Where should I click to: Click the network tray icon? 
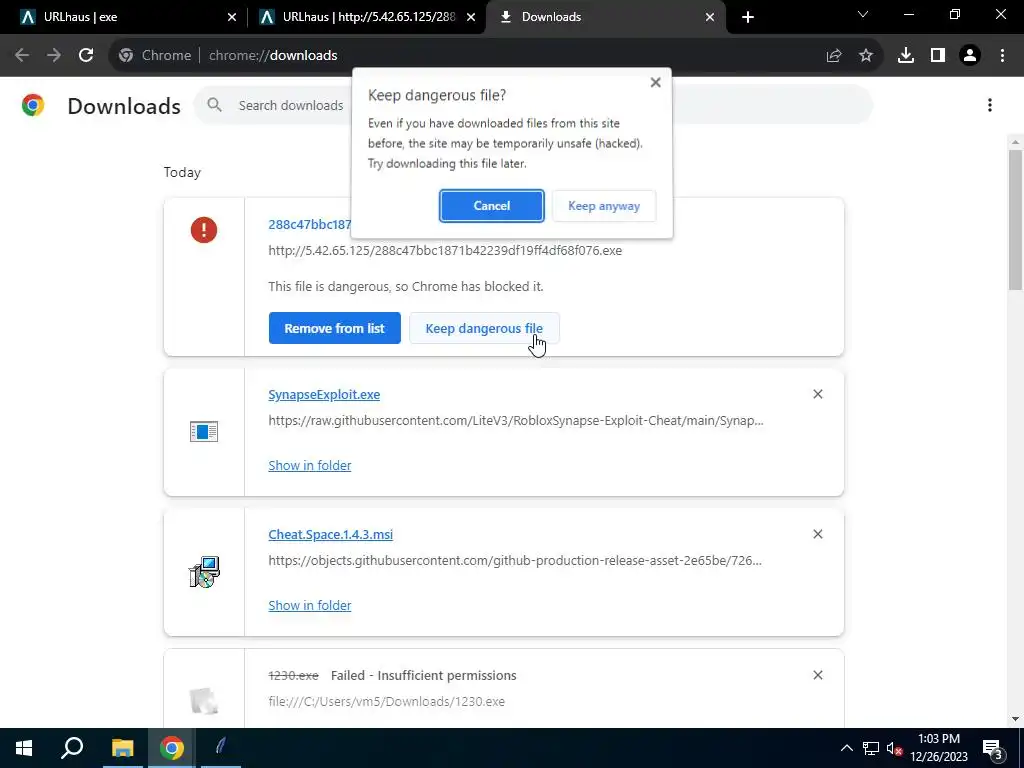point(871,748)
